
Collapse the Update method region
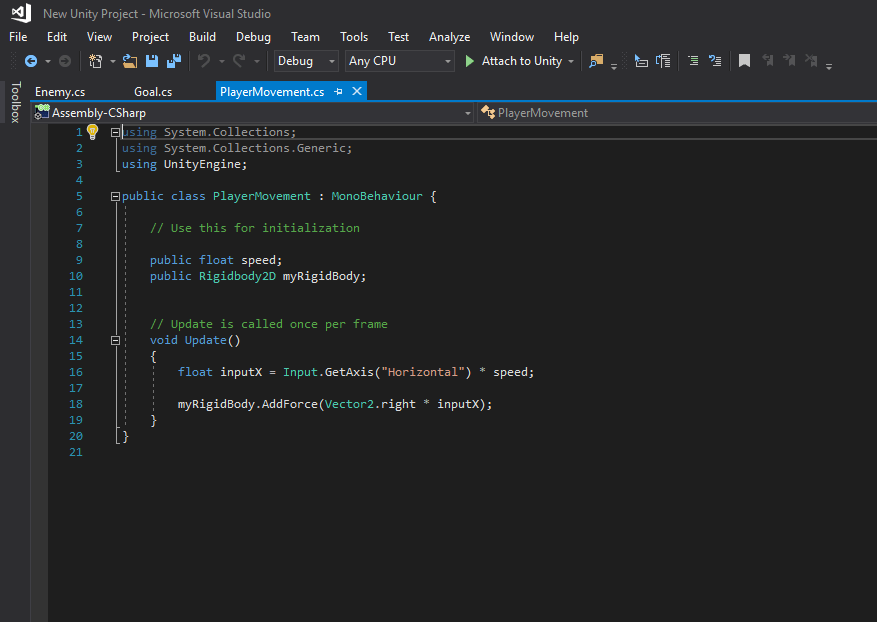pos(115,340)
